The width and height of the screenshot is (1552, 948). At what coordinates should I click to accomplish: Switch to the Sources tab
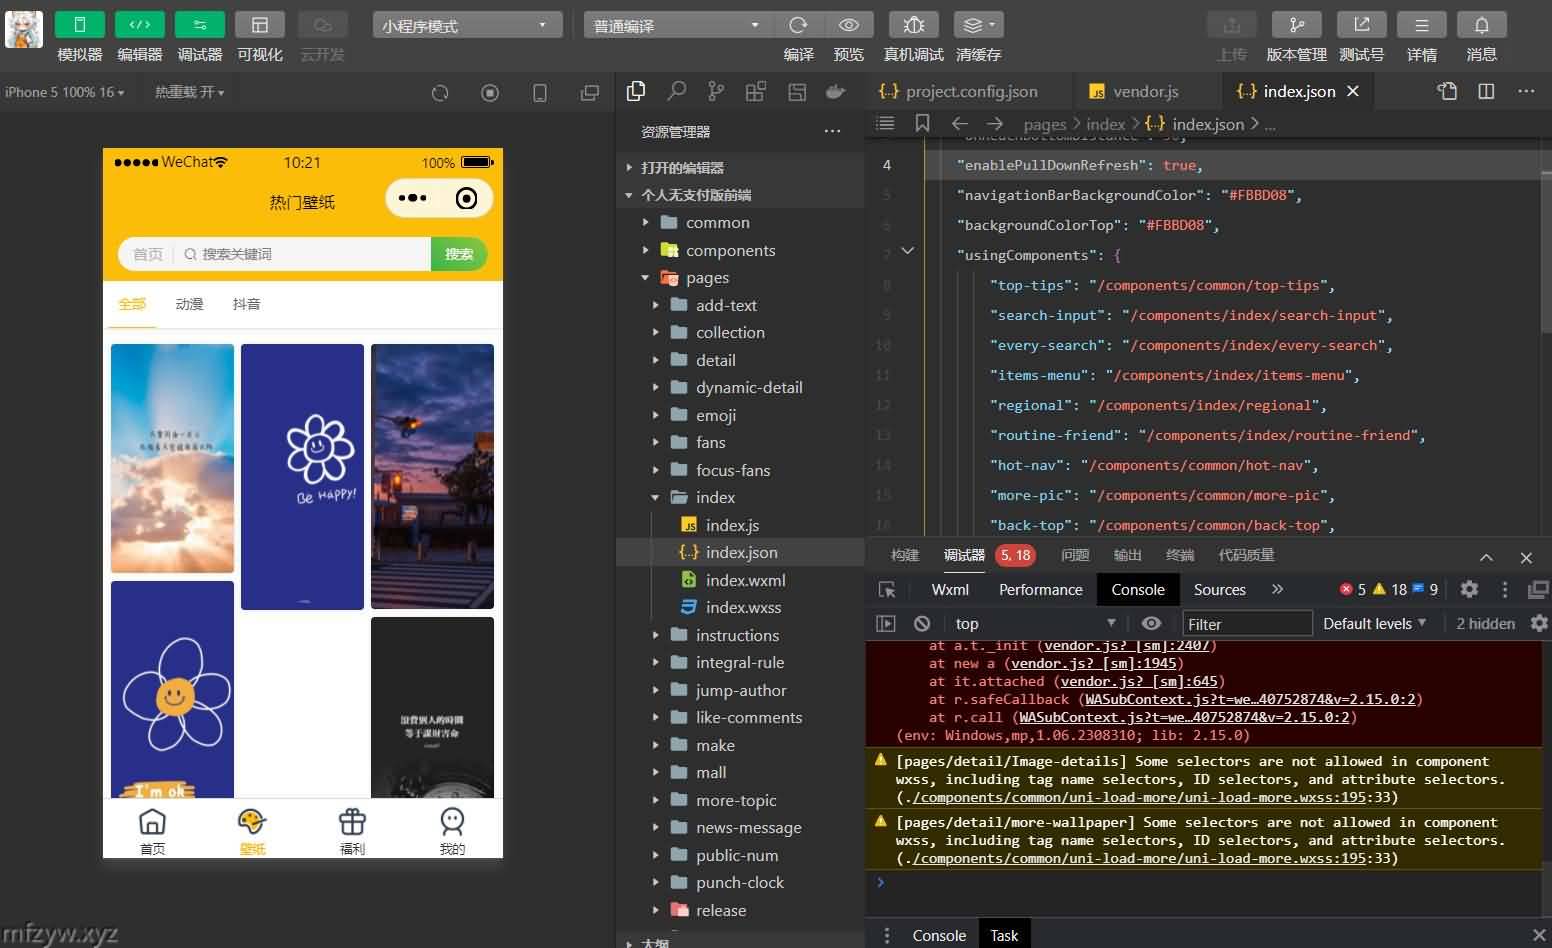tap(1219, 590)
